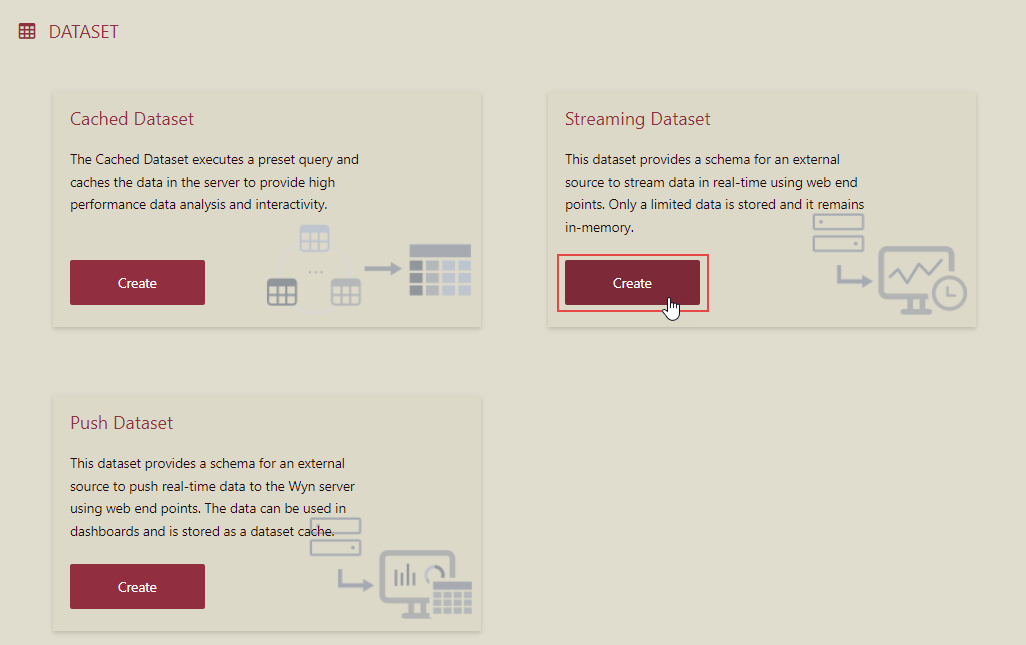Click the stacked server icon in Streaming Dataset card

click(x=838, y=232)
